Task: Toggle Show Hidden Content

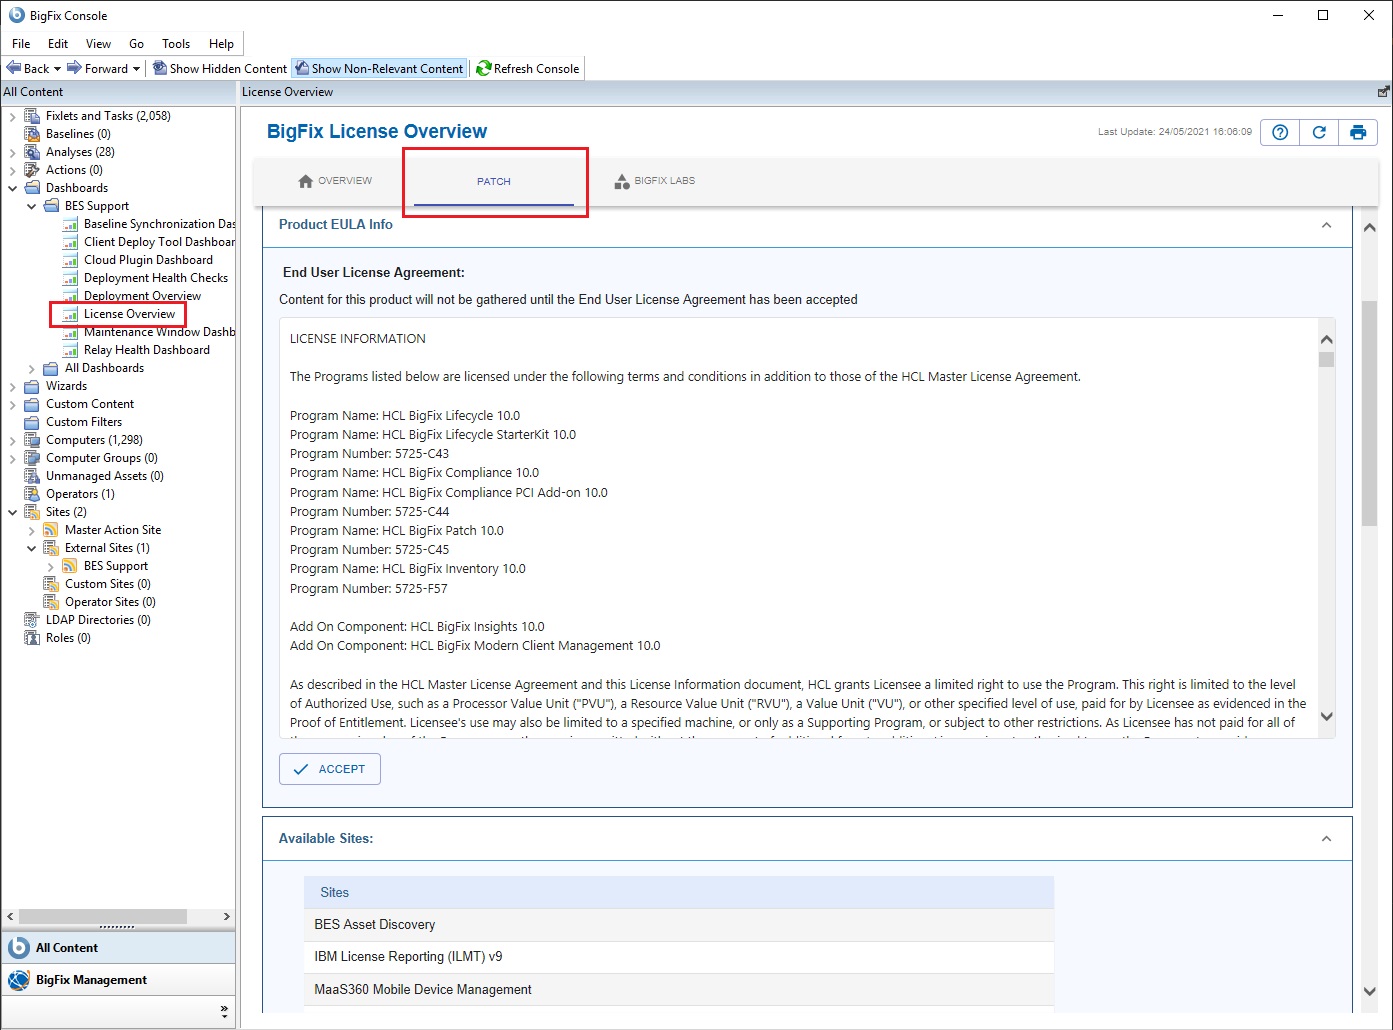Action: click(220, 68)
